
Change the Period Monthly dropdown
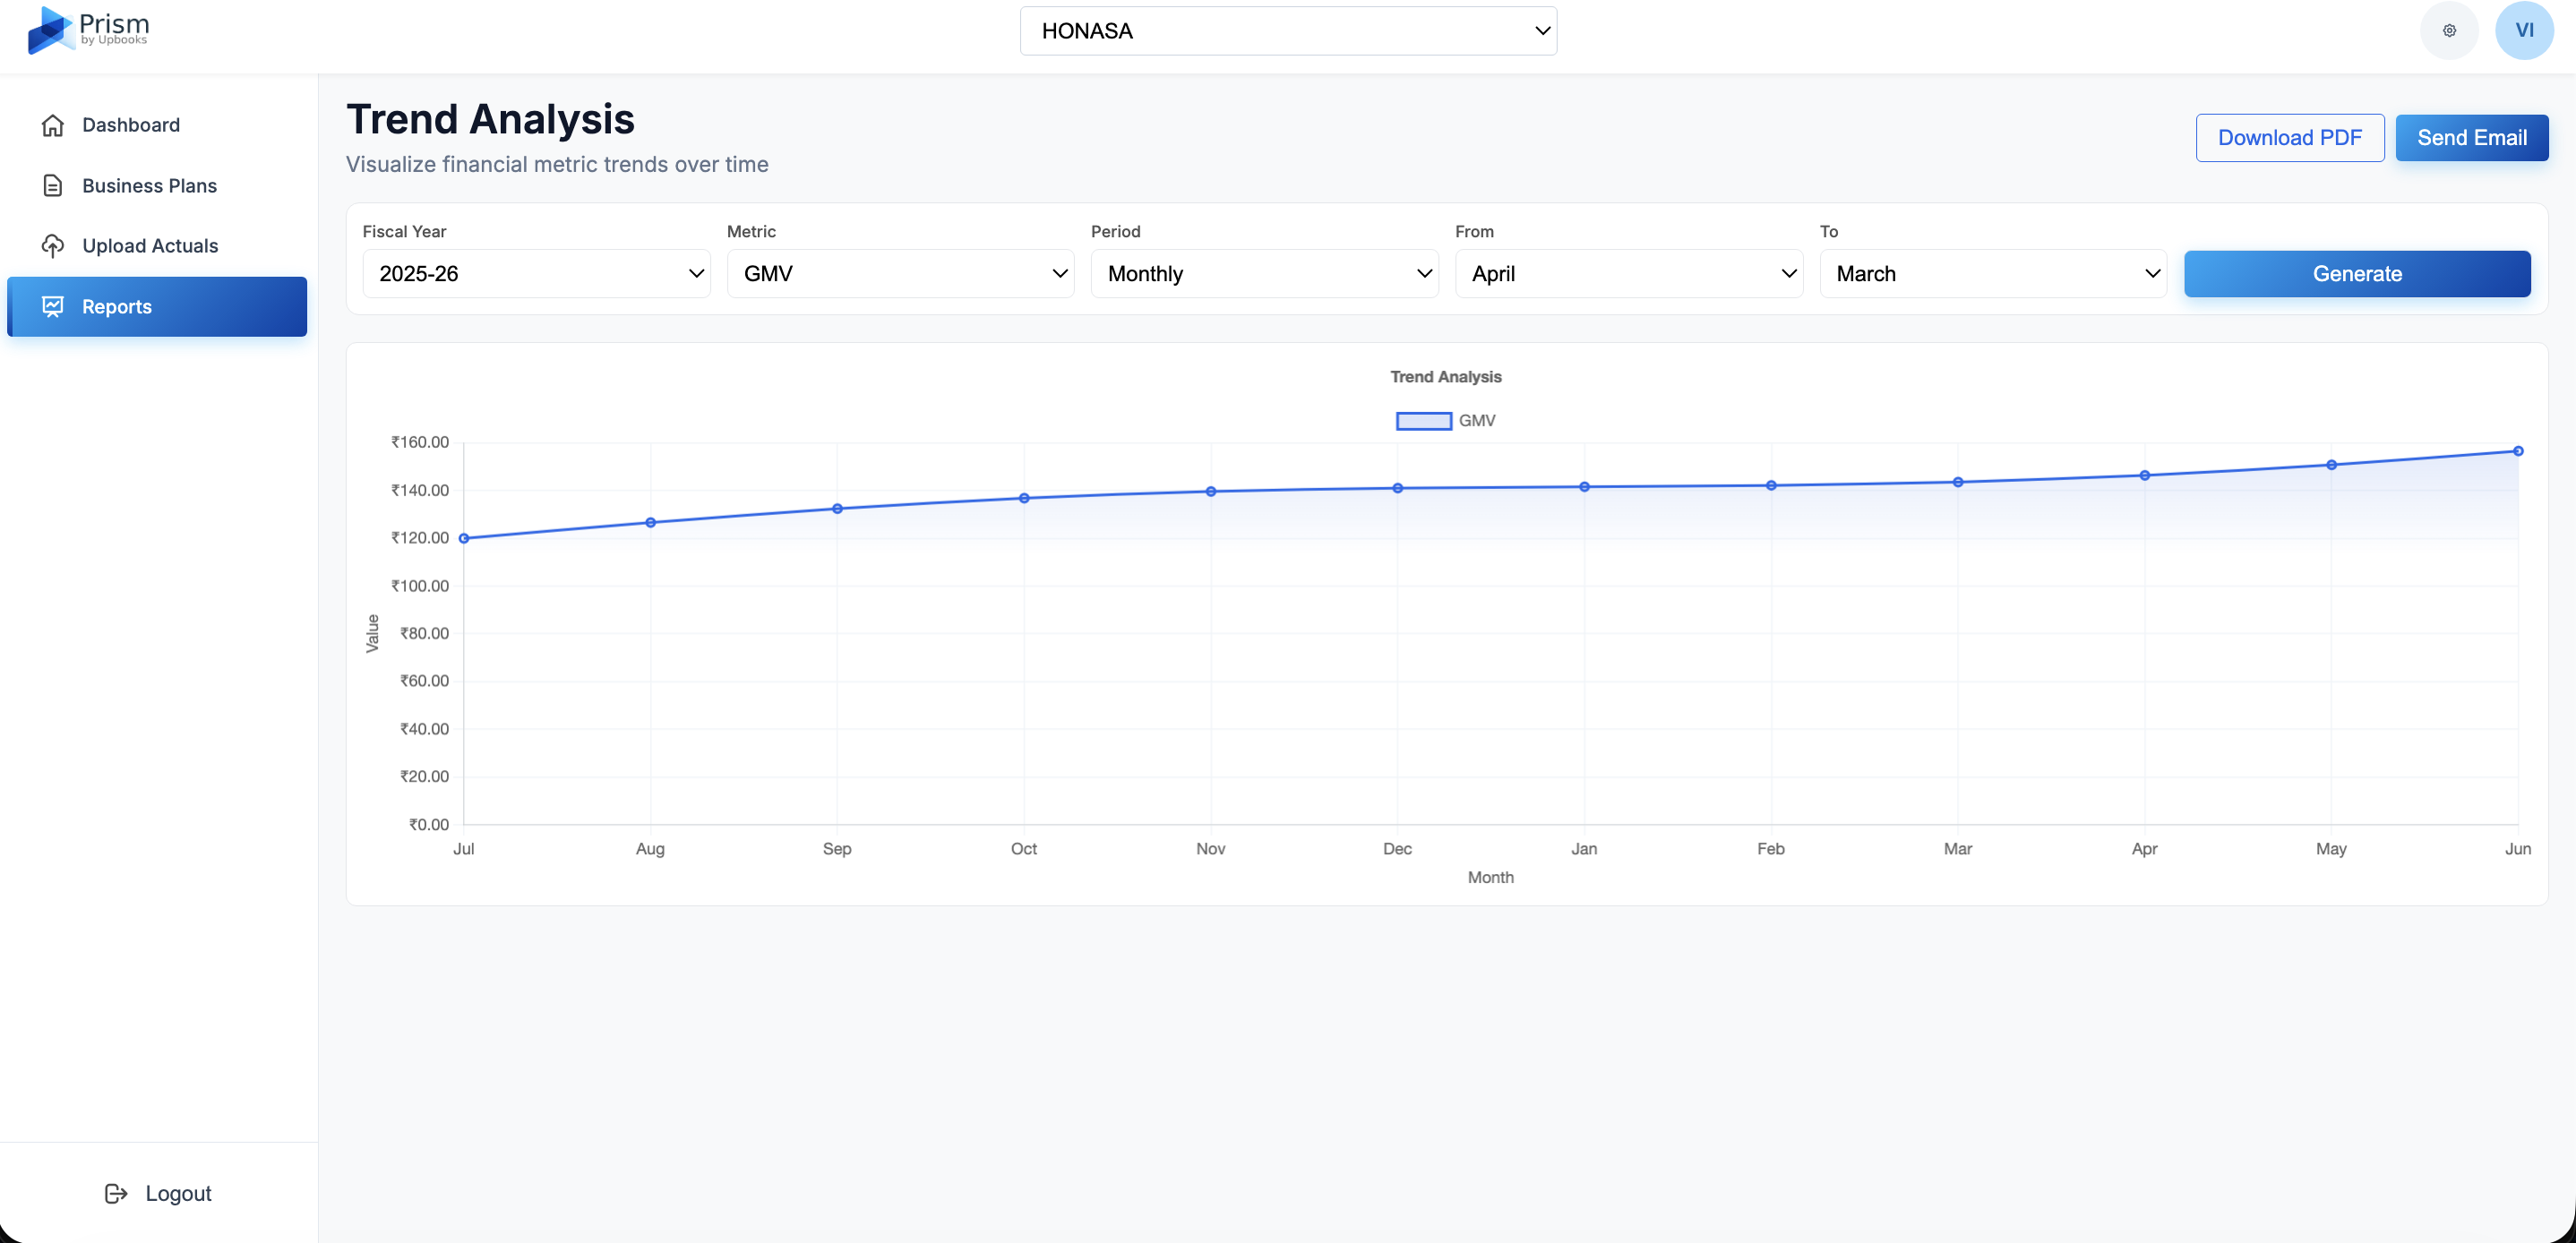pyautogui.click(x=1264, y=274)
